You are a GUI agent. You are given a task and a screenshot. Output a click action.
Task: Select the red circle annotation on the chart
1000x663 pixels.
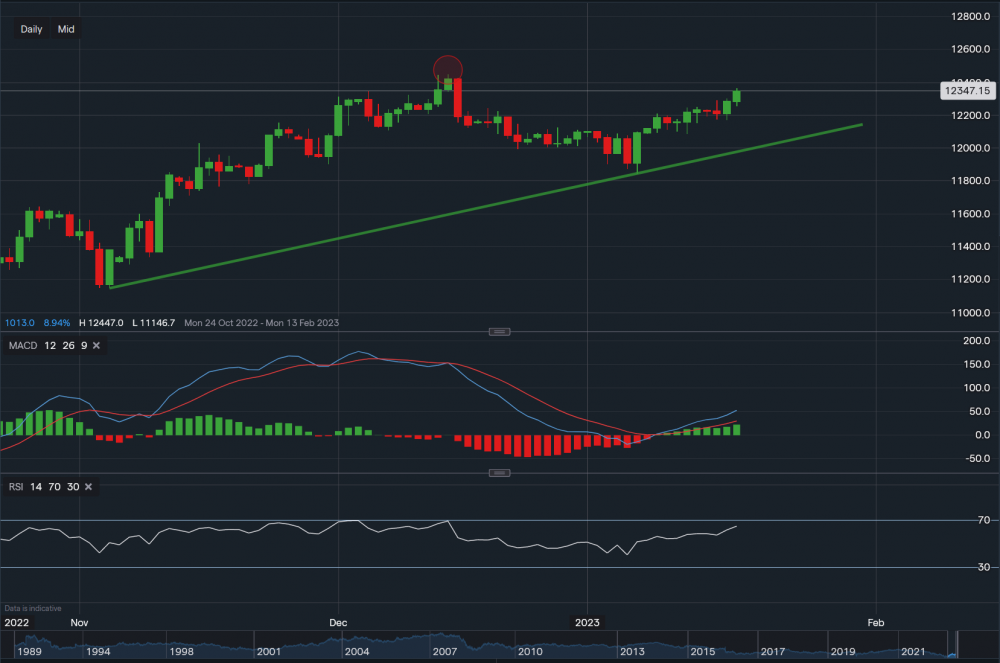click(448, 68)
